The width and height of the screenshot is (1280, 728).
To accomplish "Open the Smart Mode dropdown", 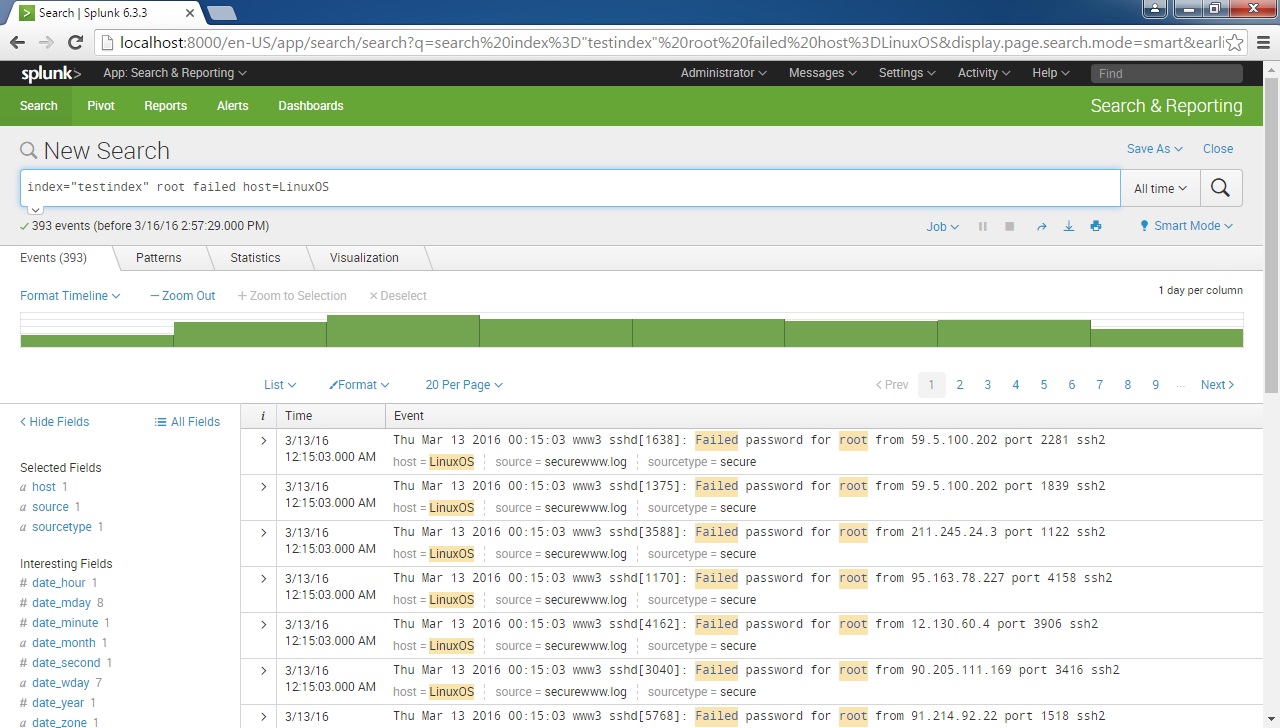I will (1185, 226).
